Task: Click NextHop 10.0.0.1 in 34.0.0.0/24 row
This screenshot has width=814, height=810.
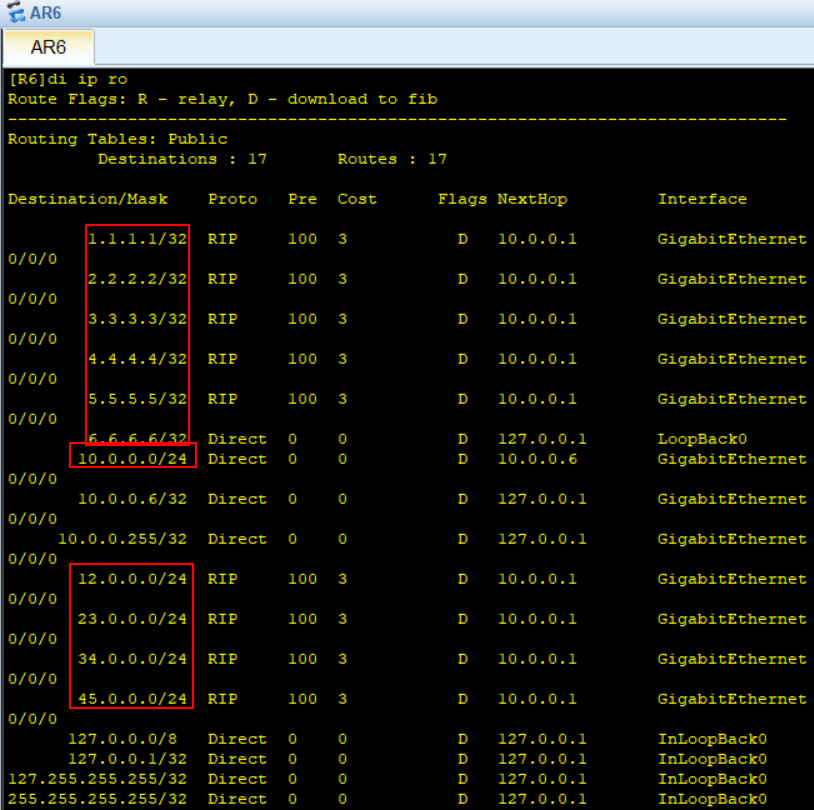Action: coord(537,659)
